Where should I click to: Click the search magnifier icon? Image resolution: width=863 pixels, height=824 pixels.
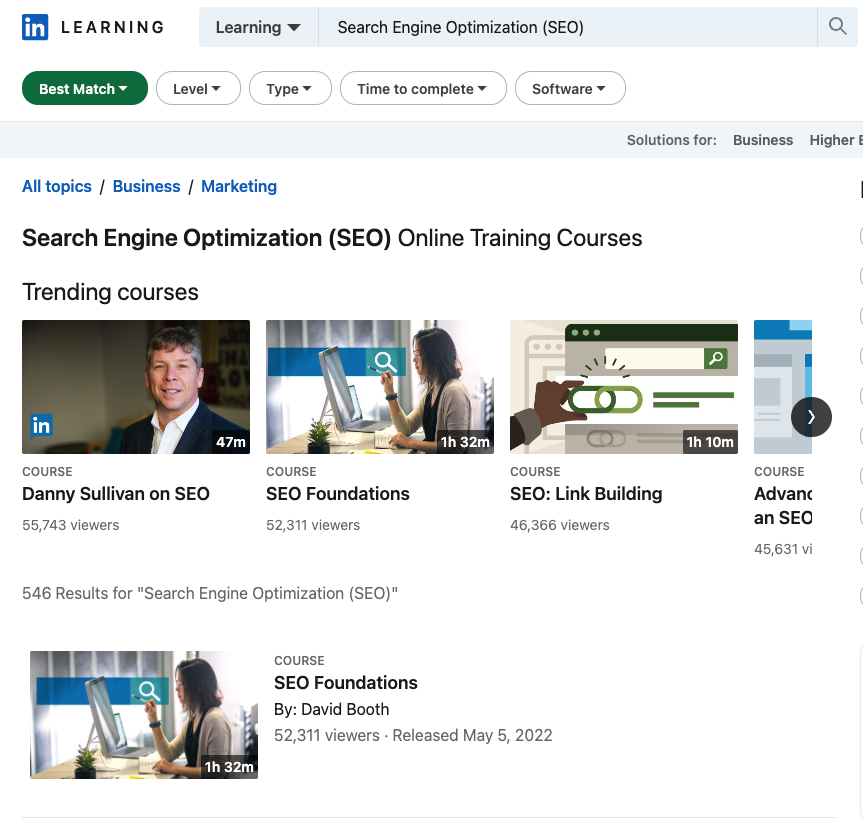click(x=837, y=26)
